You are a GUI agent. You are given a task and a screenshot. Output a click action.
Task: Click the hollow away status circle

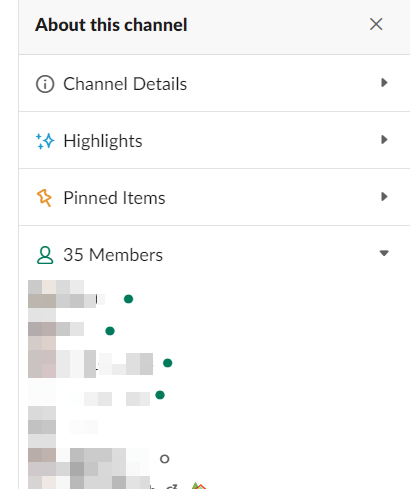point(165,459)
